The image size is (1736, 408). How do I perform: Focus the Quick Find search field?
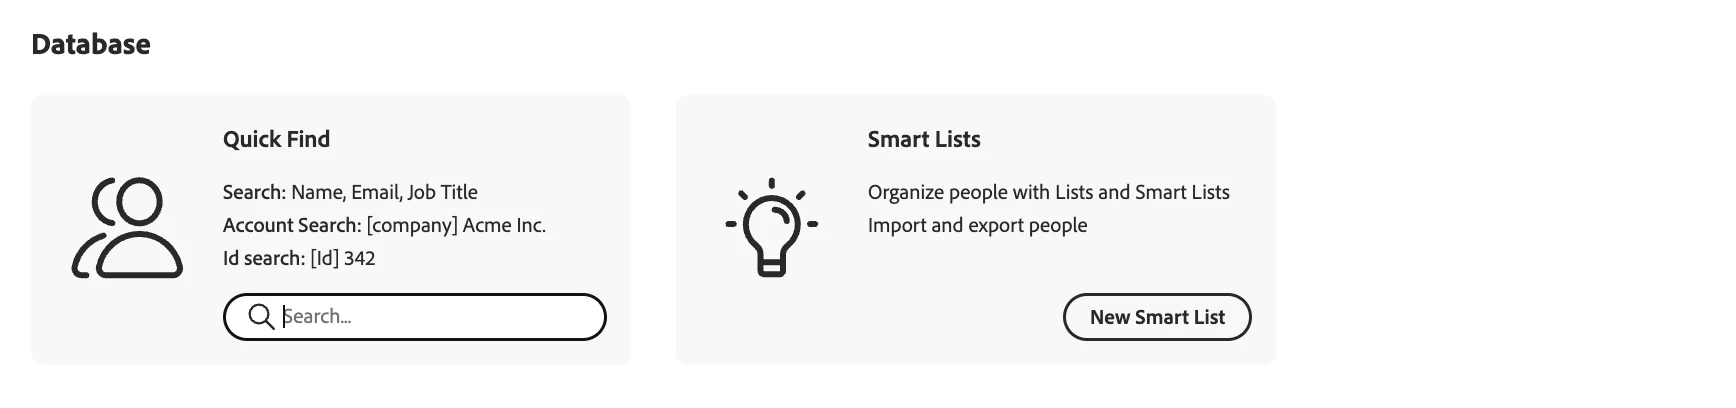tap(415, 317)
